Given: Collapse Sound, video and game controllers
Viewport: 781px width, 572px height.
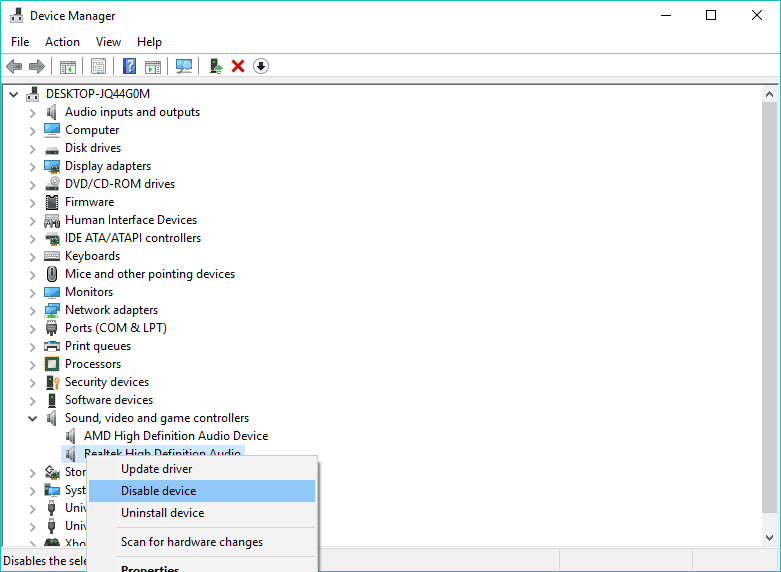Looking at the screenshot, I should tap(32, 419).
